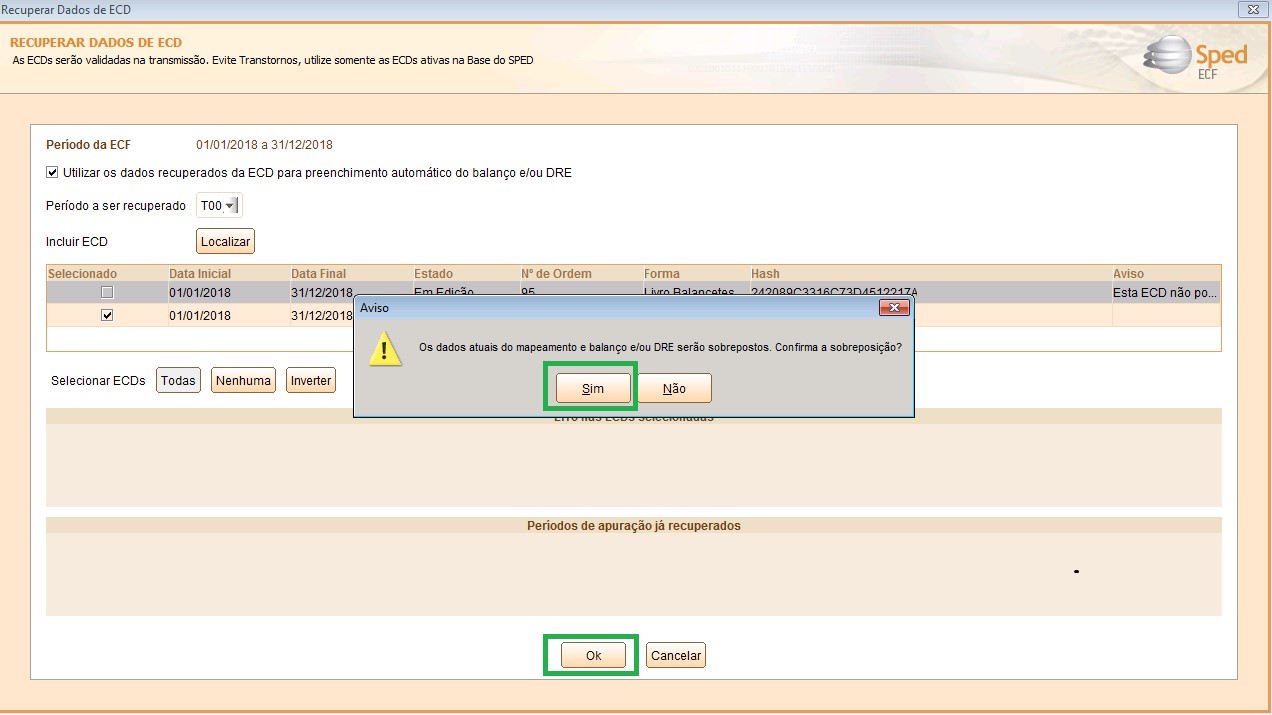Click the period '01/01/2018 a 31/12/2018' text
This screenshot has height=715, width=1272.
(x=264, y=145)
